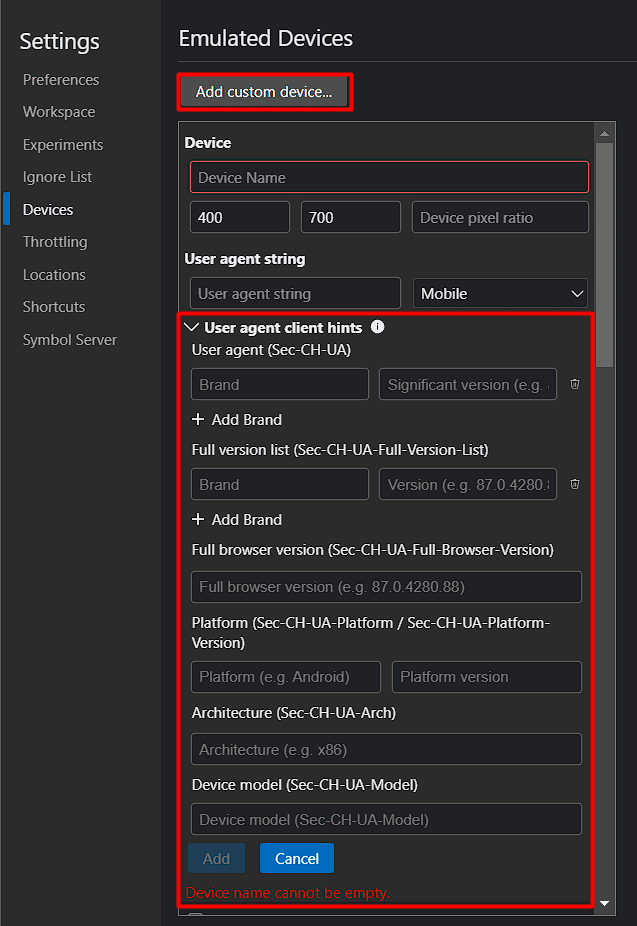Open the Experiments settings tab
Image resolution: width=637 pixels, height=926 pixels.
point(63,145)
